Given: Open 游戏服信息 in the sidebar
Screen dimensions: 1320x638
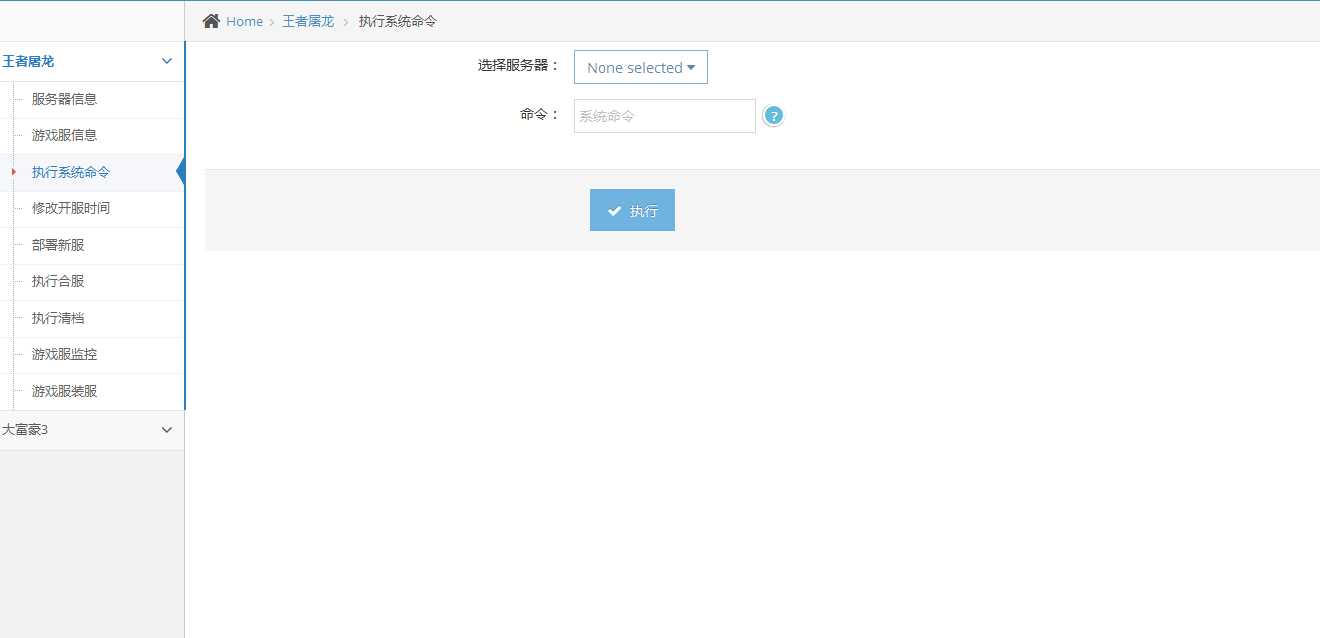Looking at the screenshot, I should (64, 135).
